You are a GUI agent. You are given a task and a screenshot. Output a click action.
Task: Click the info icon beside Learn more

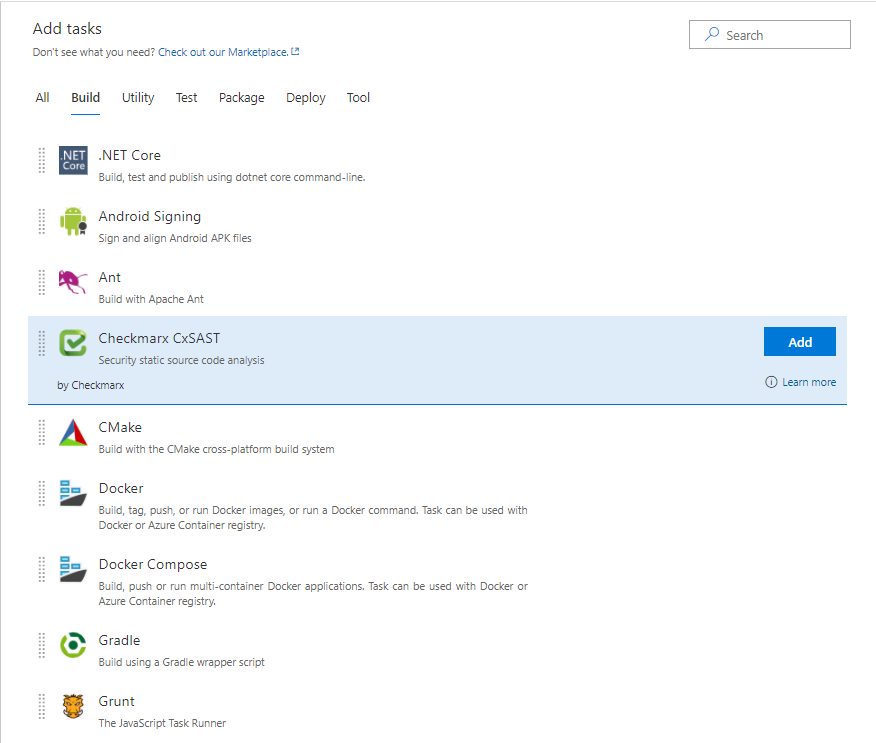pyautogui.click(x=771, y=382)
